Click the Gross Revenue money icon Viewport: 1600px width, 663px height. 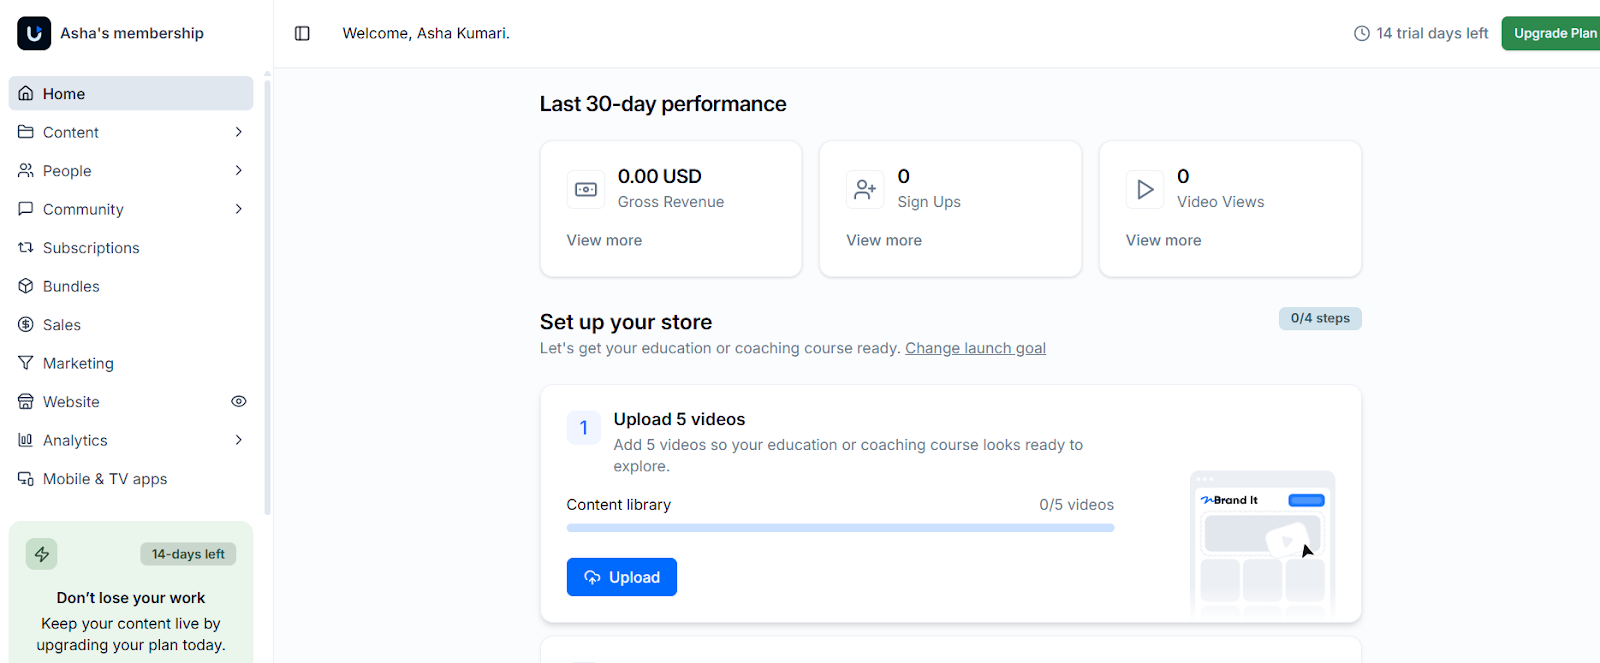(586, 189)
